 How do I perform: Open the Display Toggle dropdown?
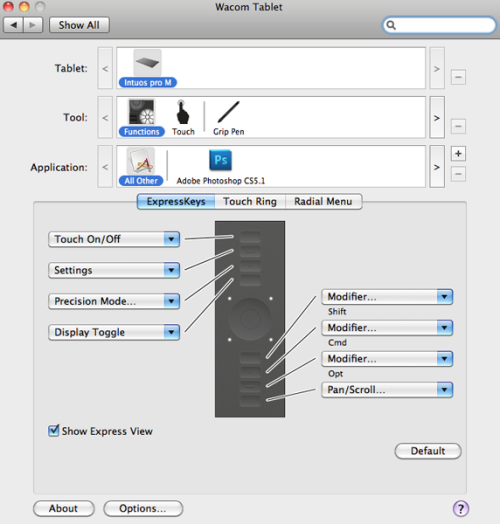tap(114, 332)
